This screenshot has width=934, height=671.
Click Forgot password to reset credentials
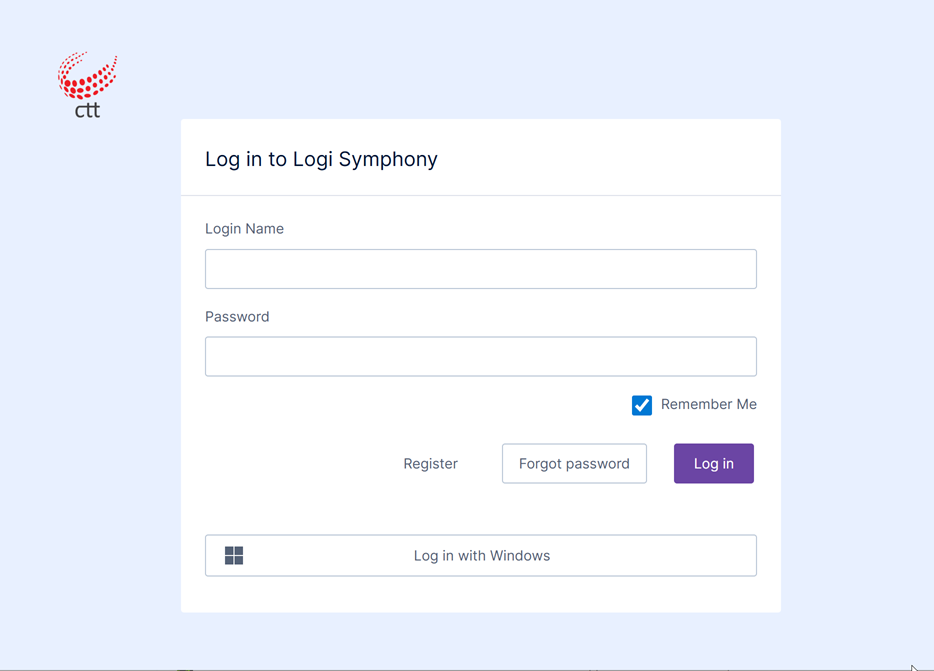point(574,463)
